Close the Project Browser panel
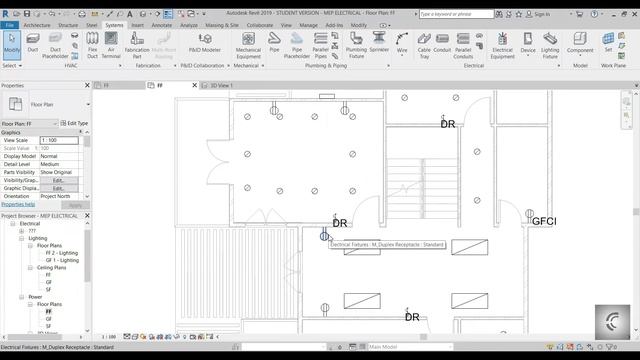 pyautogui.click(x=87, y=216)
